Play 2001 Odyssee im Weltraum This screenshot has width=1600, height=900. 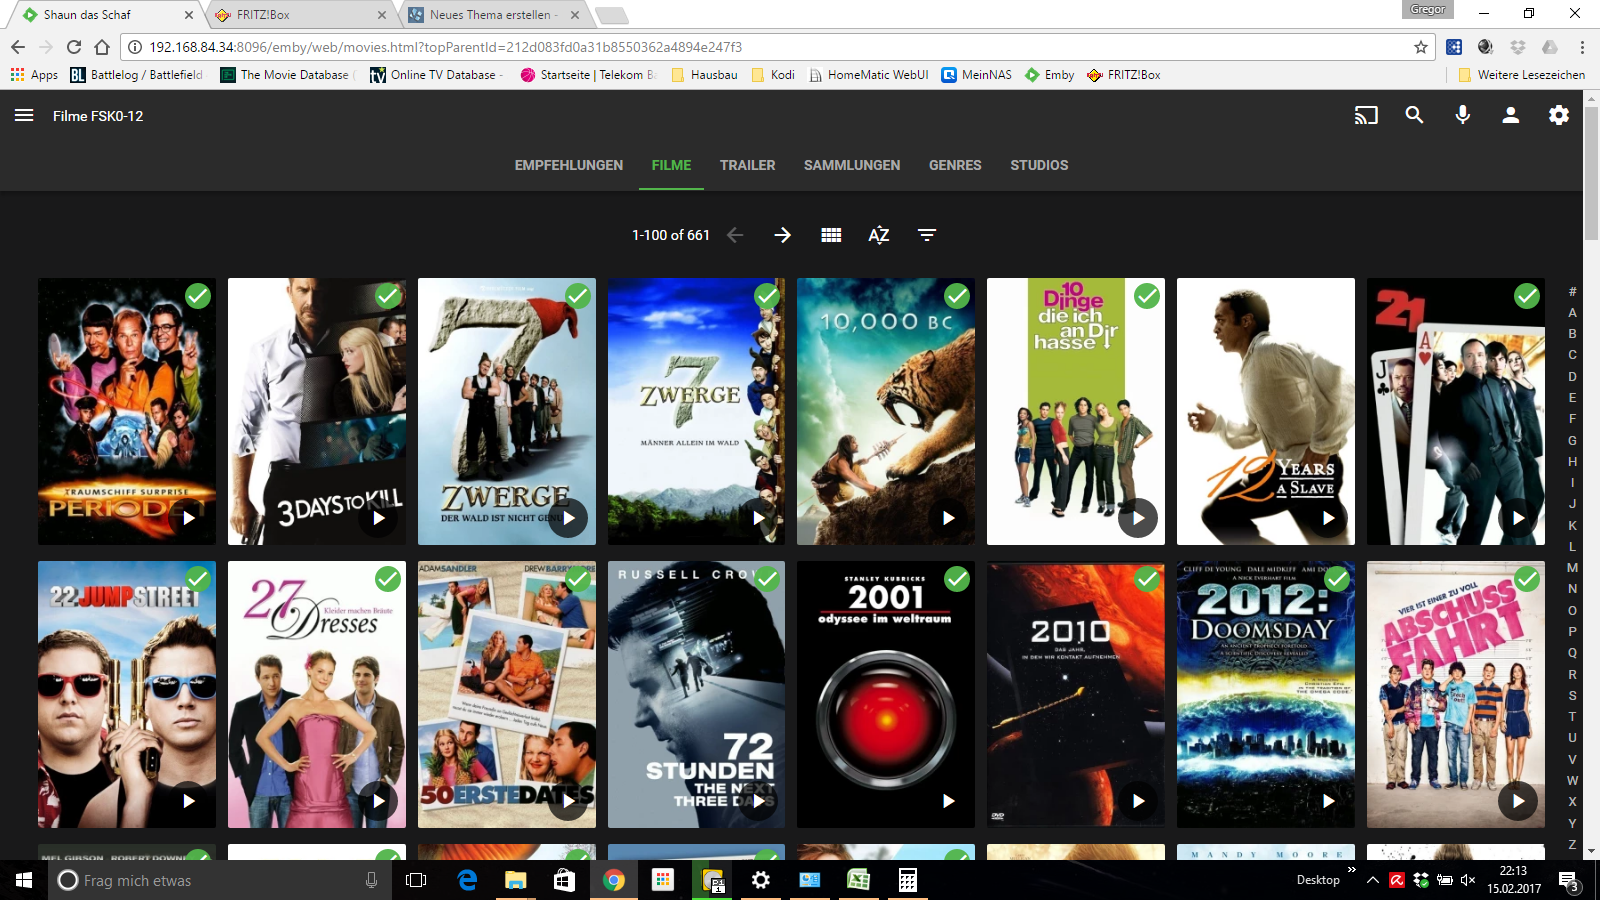point(948,801)
